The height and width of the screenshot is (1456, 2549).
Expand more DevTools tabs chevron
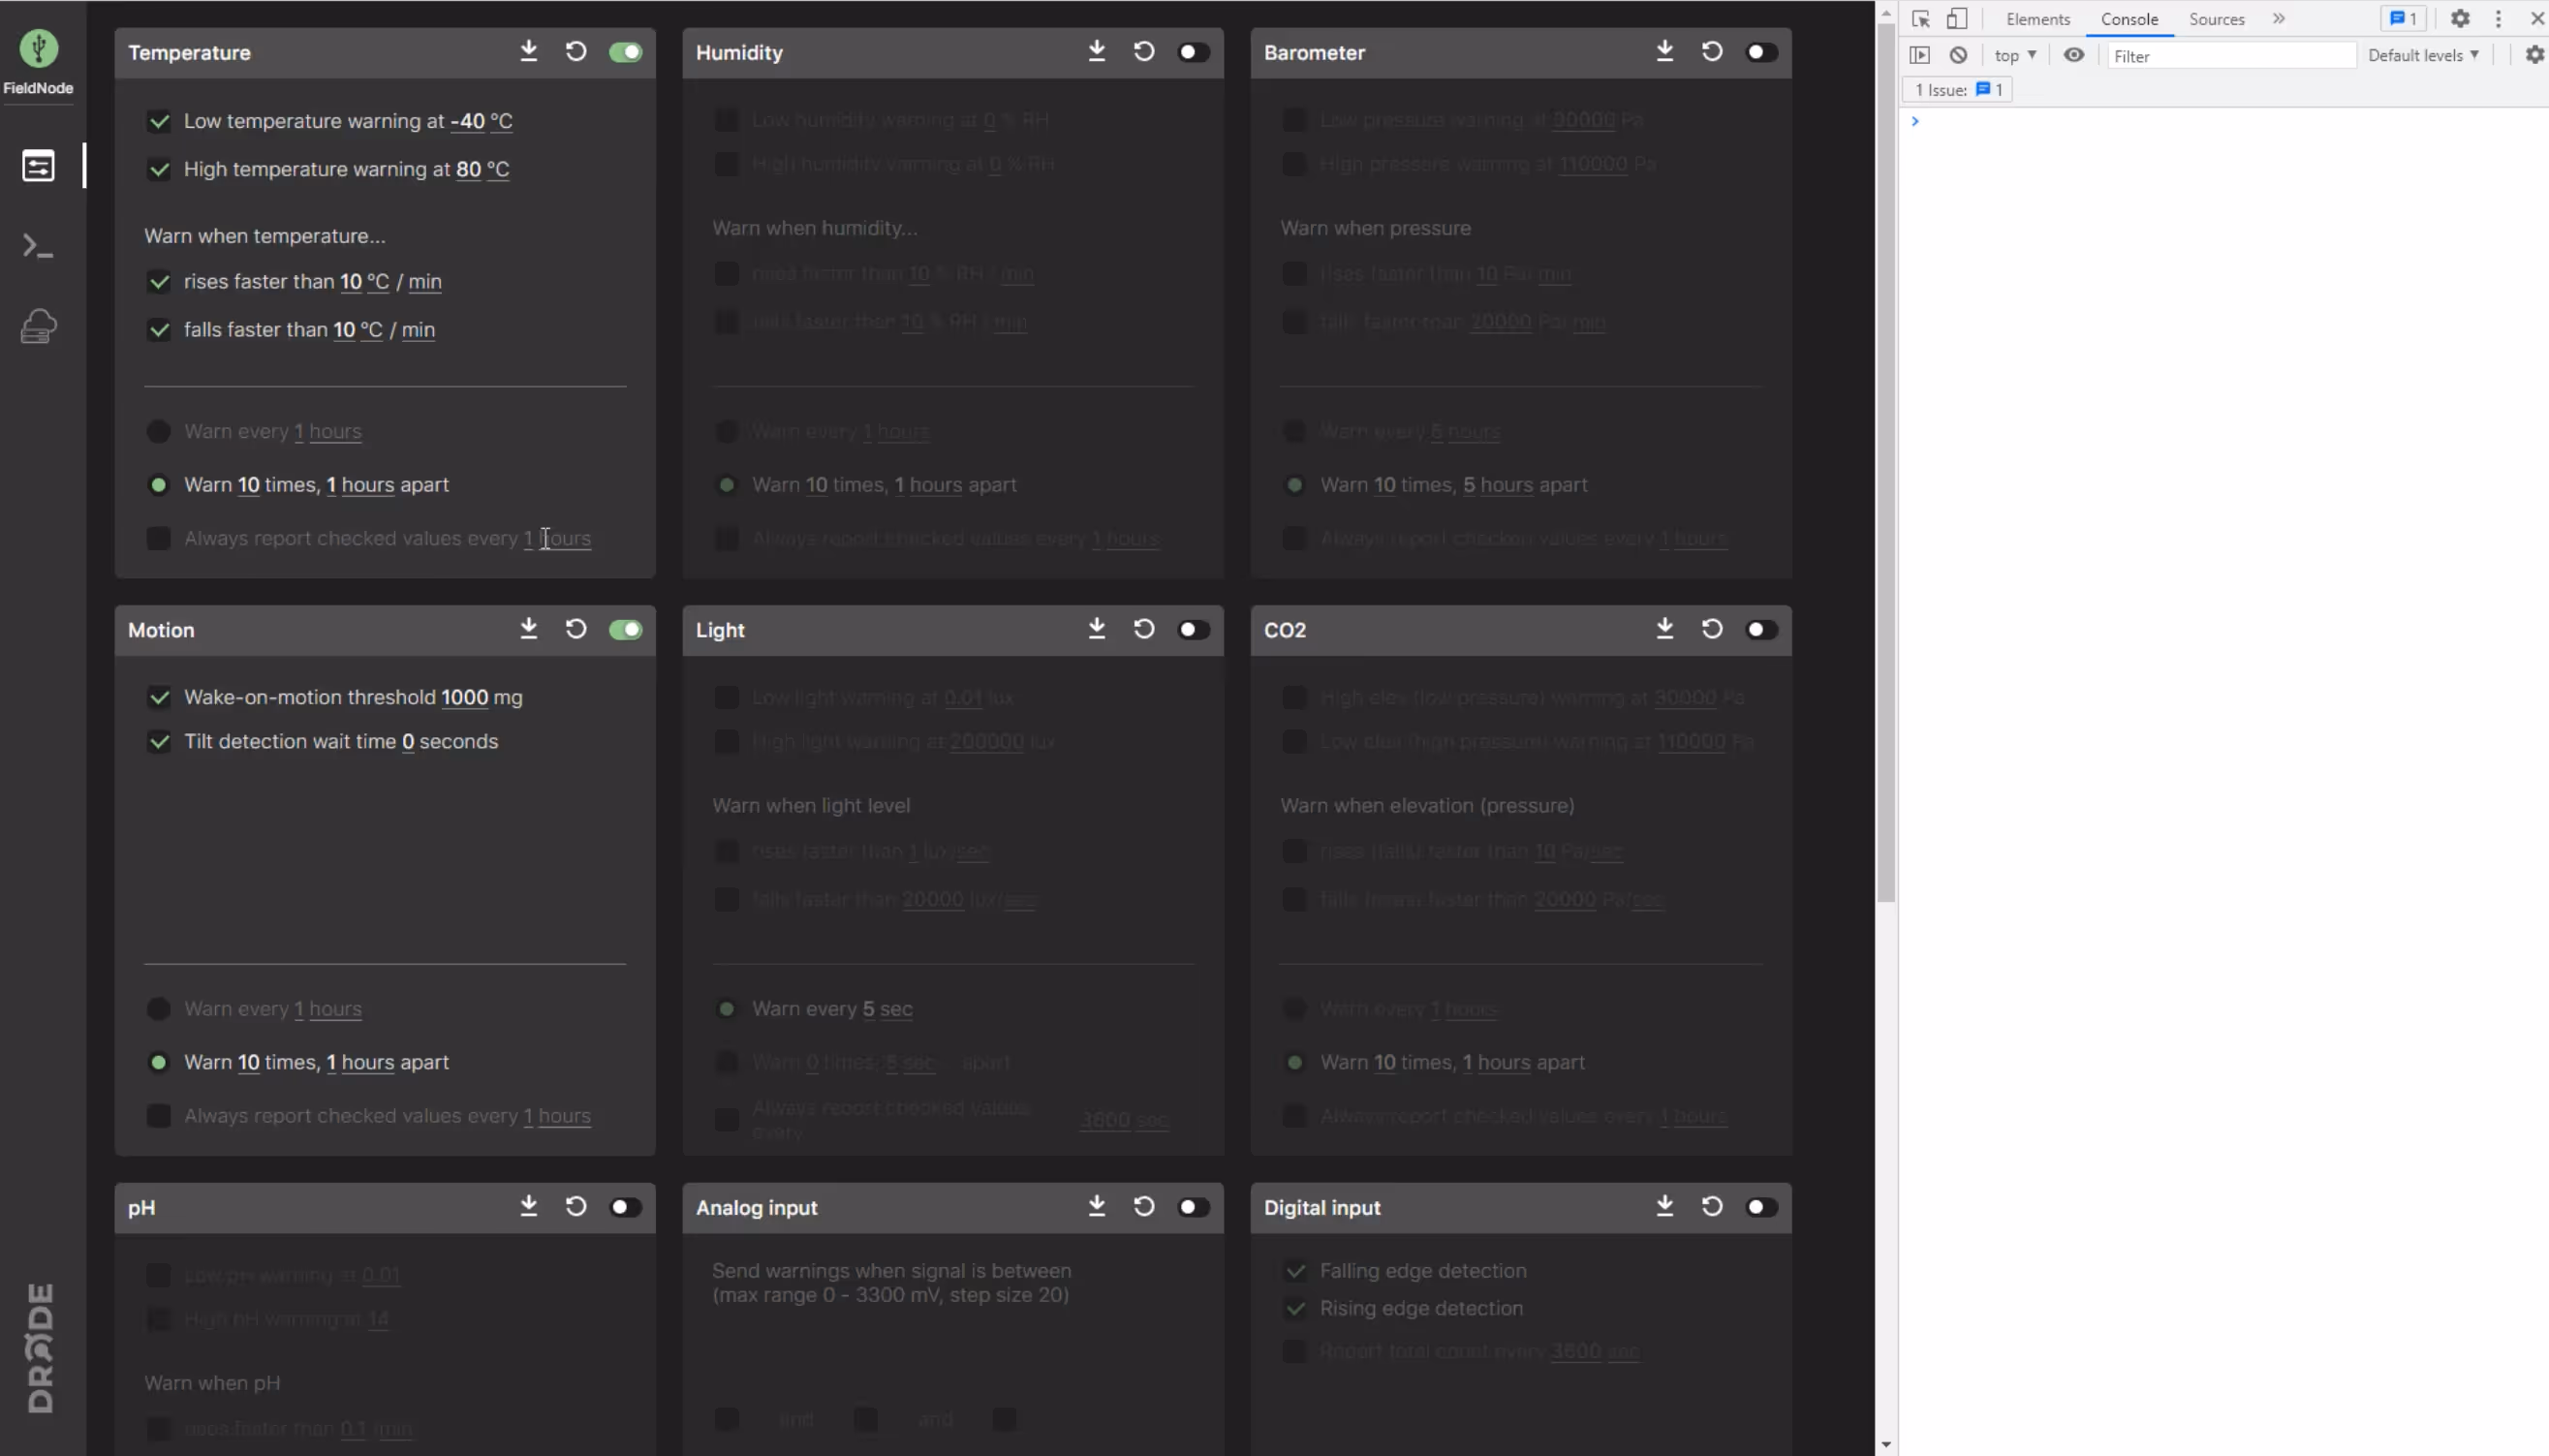[x=2279, y=18]
